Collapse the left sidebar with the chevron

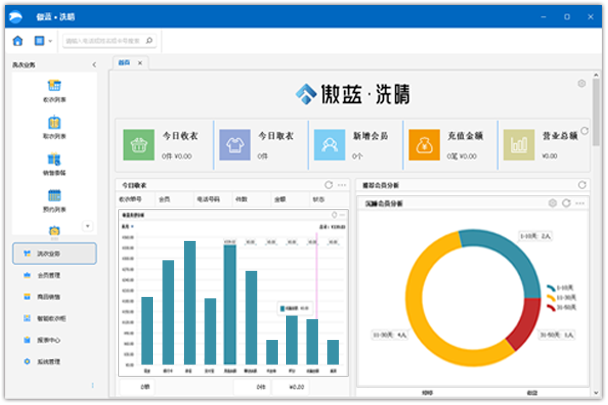[x=94, y=65]
